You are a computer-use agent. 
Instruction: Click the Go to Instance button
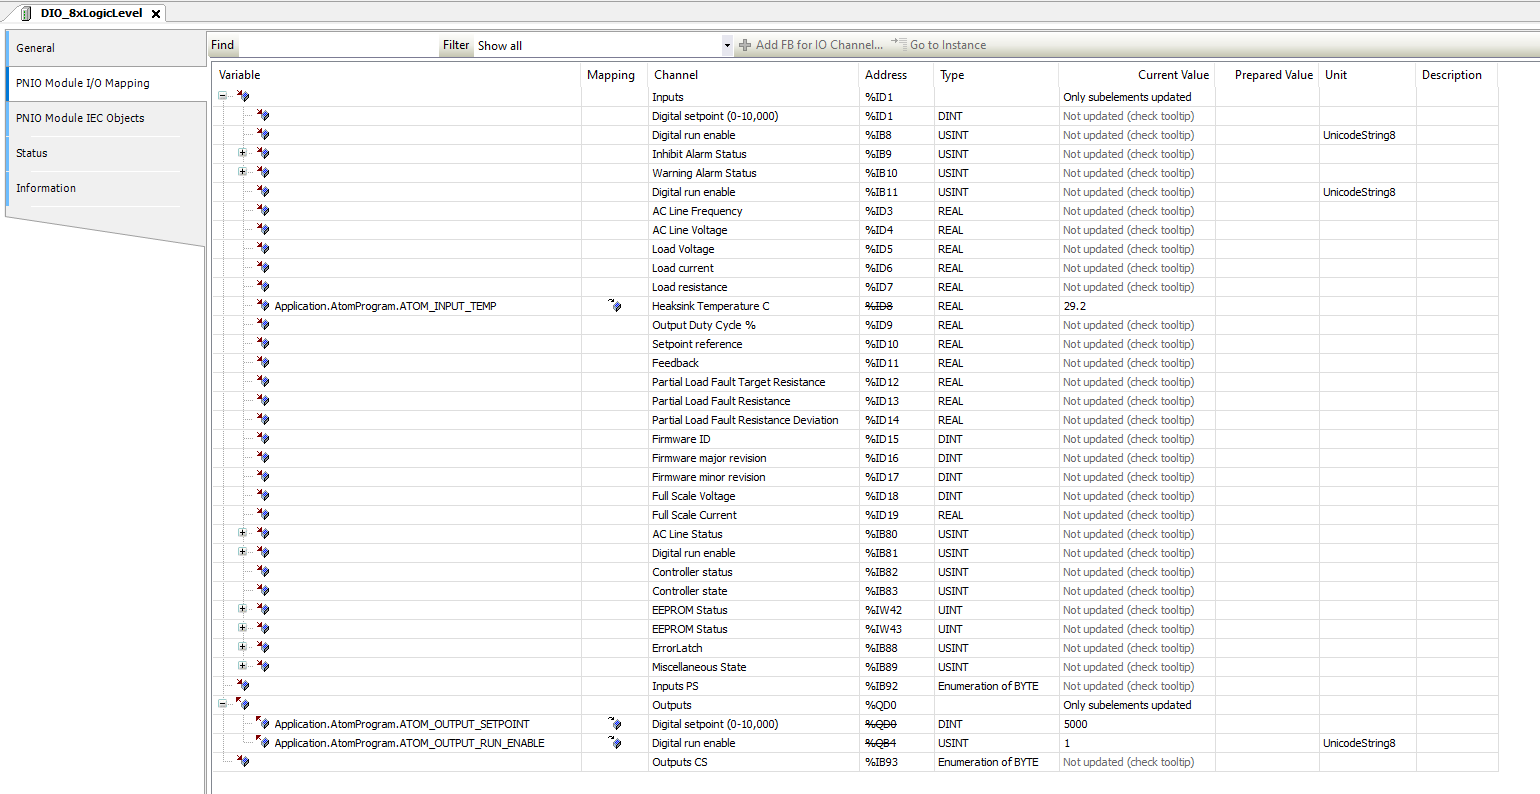pyautogui.click(x=939, y=45)
